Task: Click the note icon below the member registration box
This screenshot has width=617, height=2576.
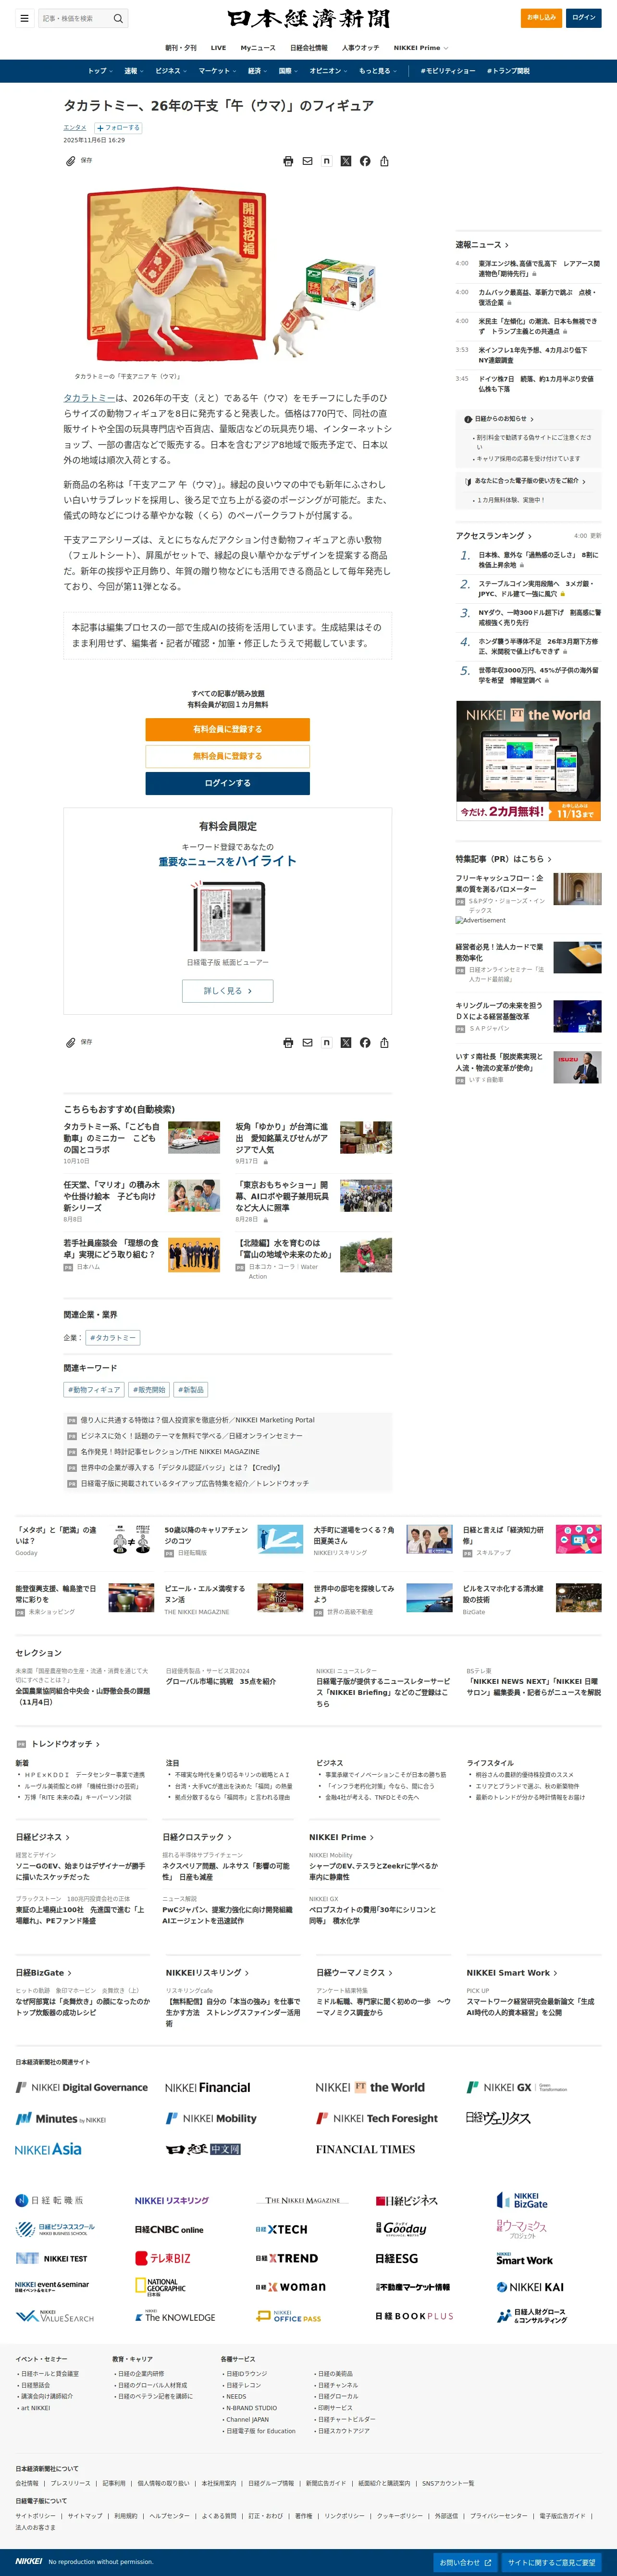Action: [x=326, y=1042]
